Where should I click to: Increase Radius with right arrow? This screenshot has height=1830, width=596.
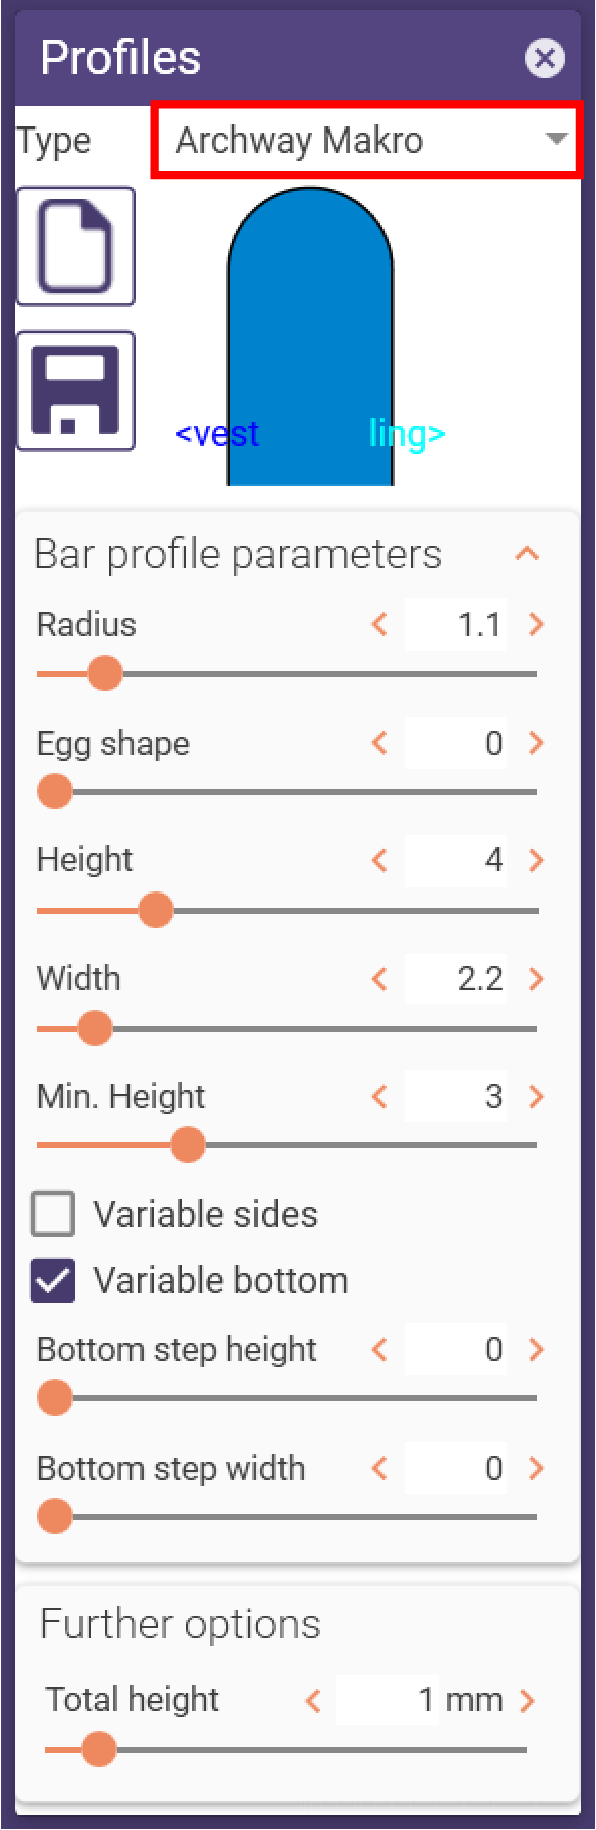(536, 625)
